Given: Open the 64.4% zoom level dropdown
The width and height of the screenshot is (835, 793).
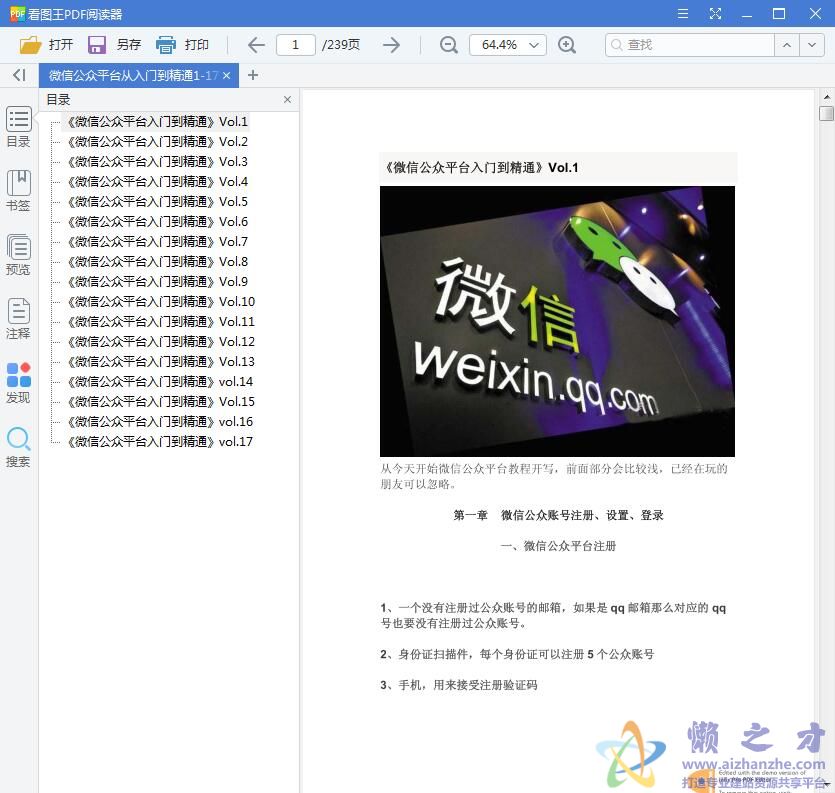Looking at the screenshot, I should point(508,45).
